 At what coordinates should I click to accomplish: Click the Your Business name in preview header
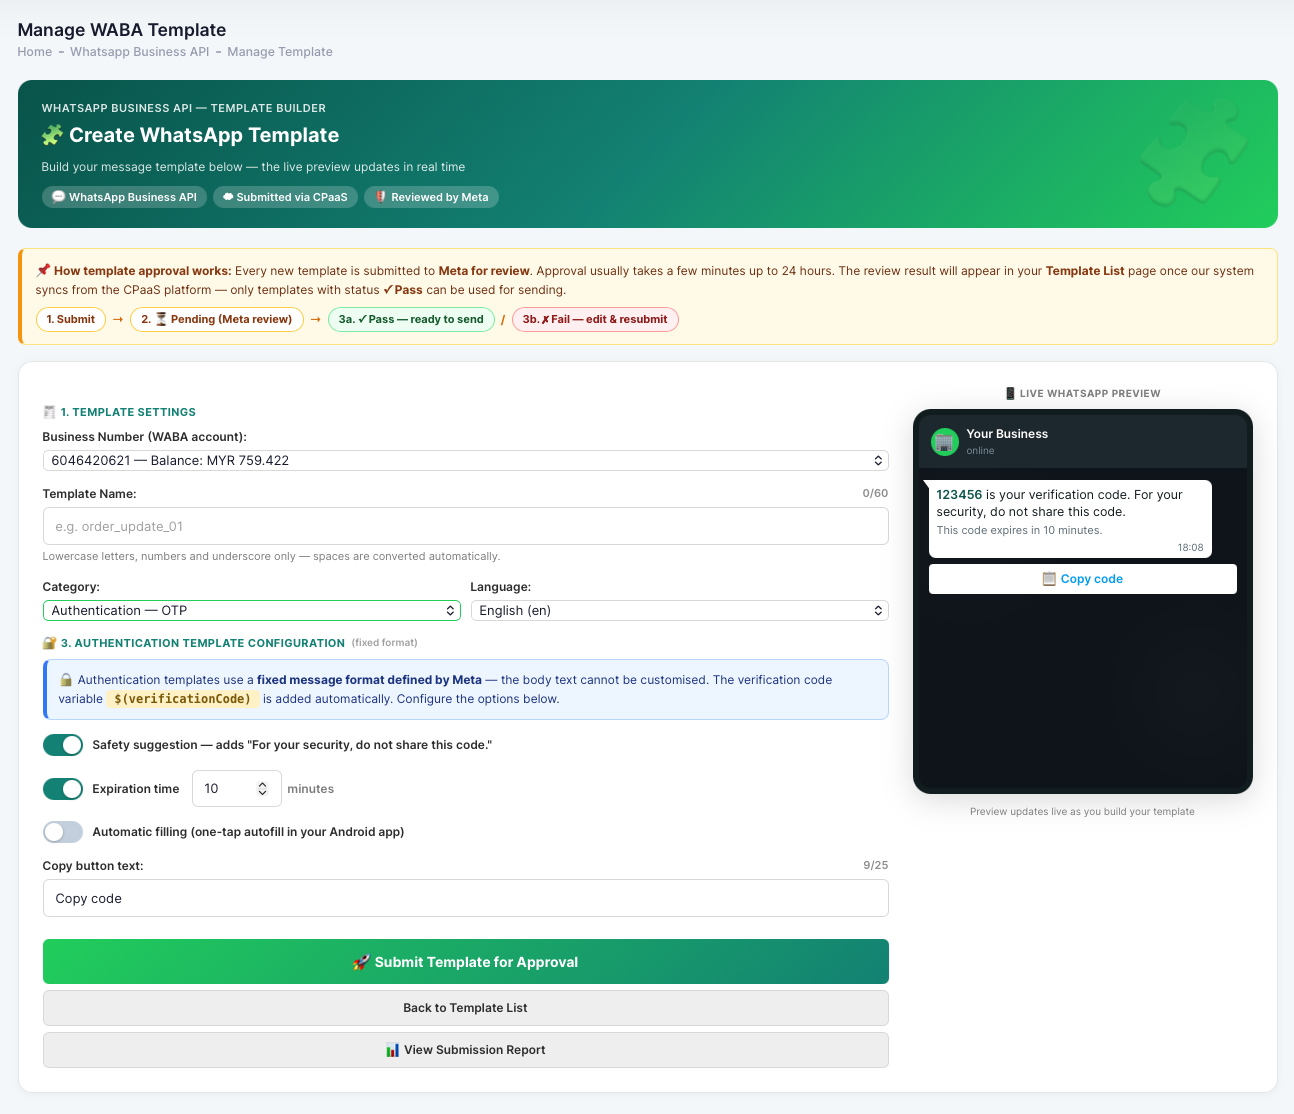point(1007,434)
